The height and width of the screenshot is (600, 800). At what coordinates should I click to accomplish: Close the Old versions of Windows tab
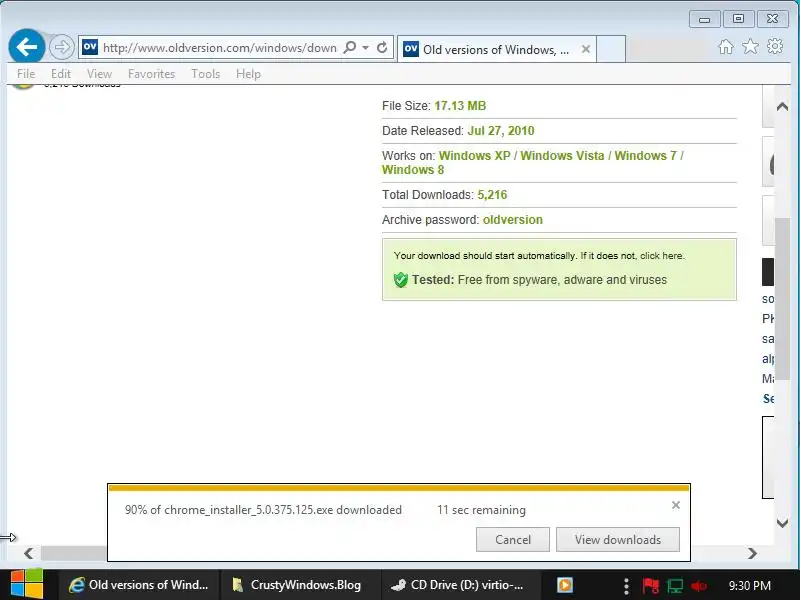pos(586,49)
